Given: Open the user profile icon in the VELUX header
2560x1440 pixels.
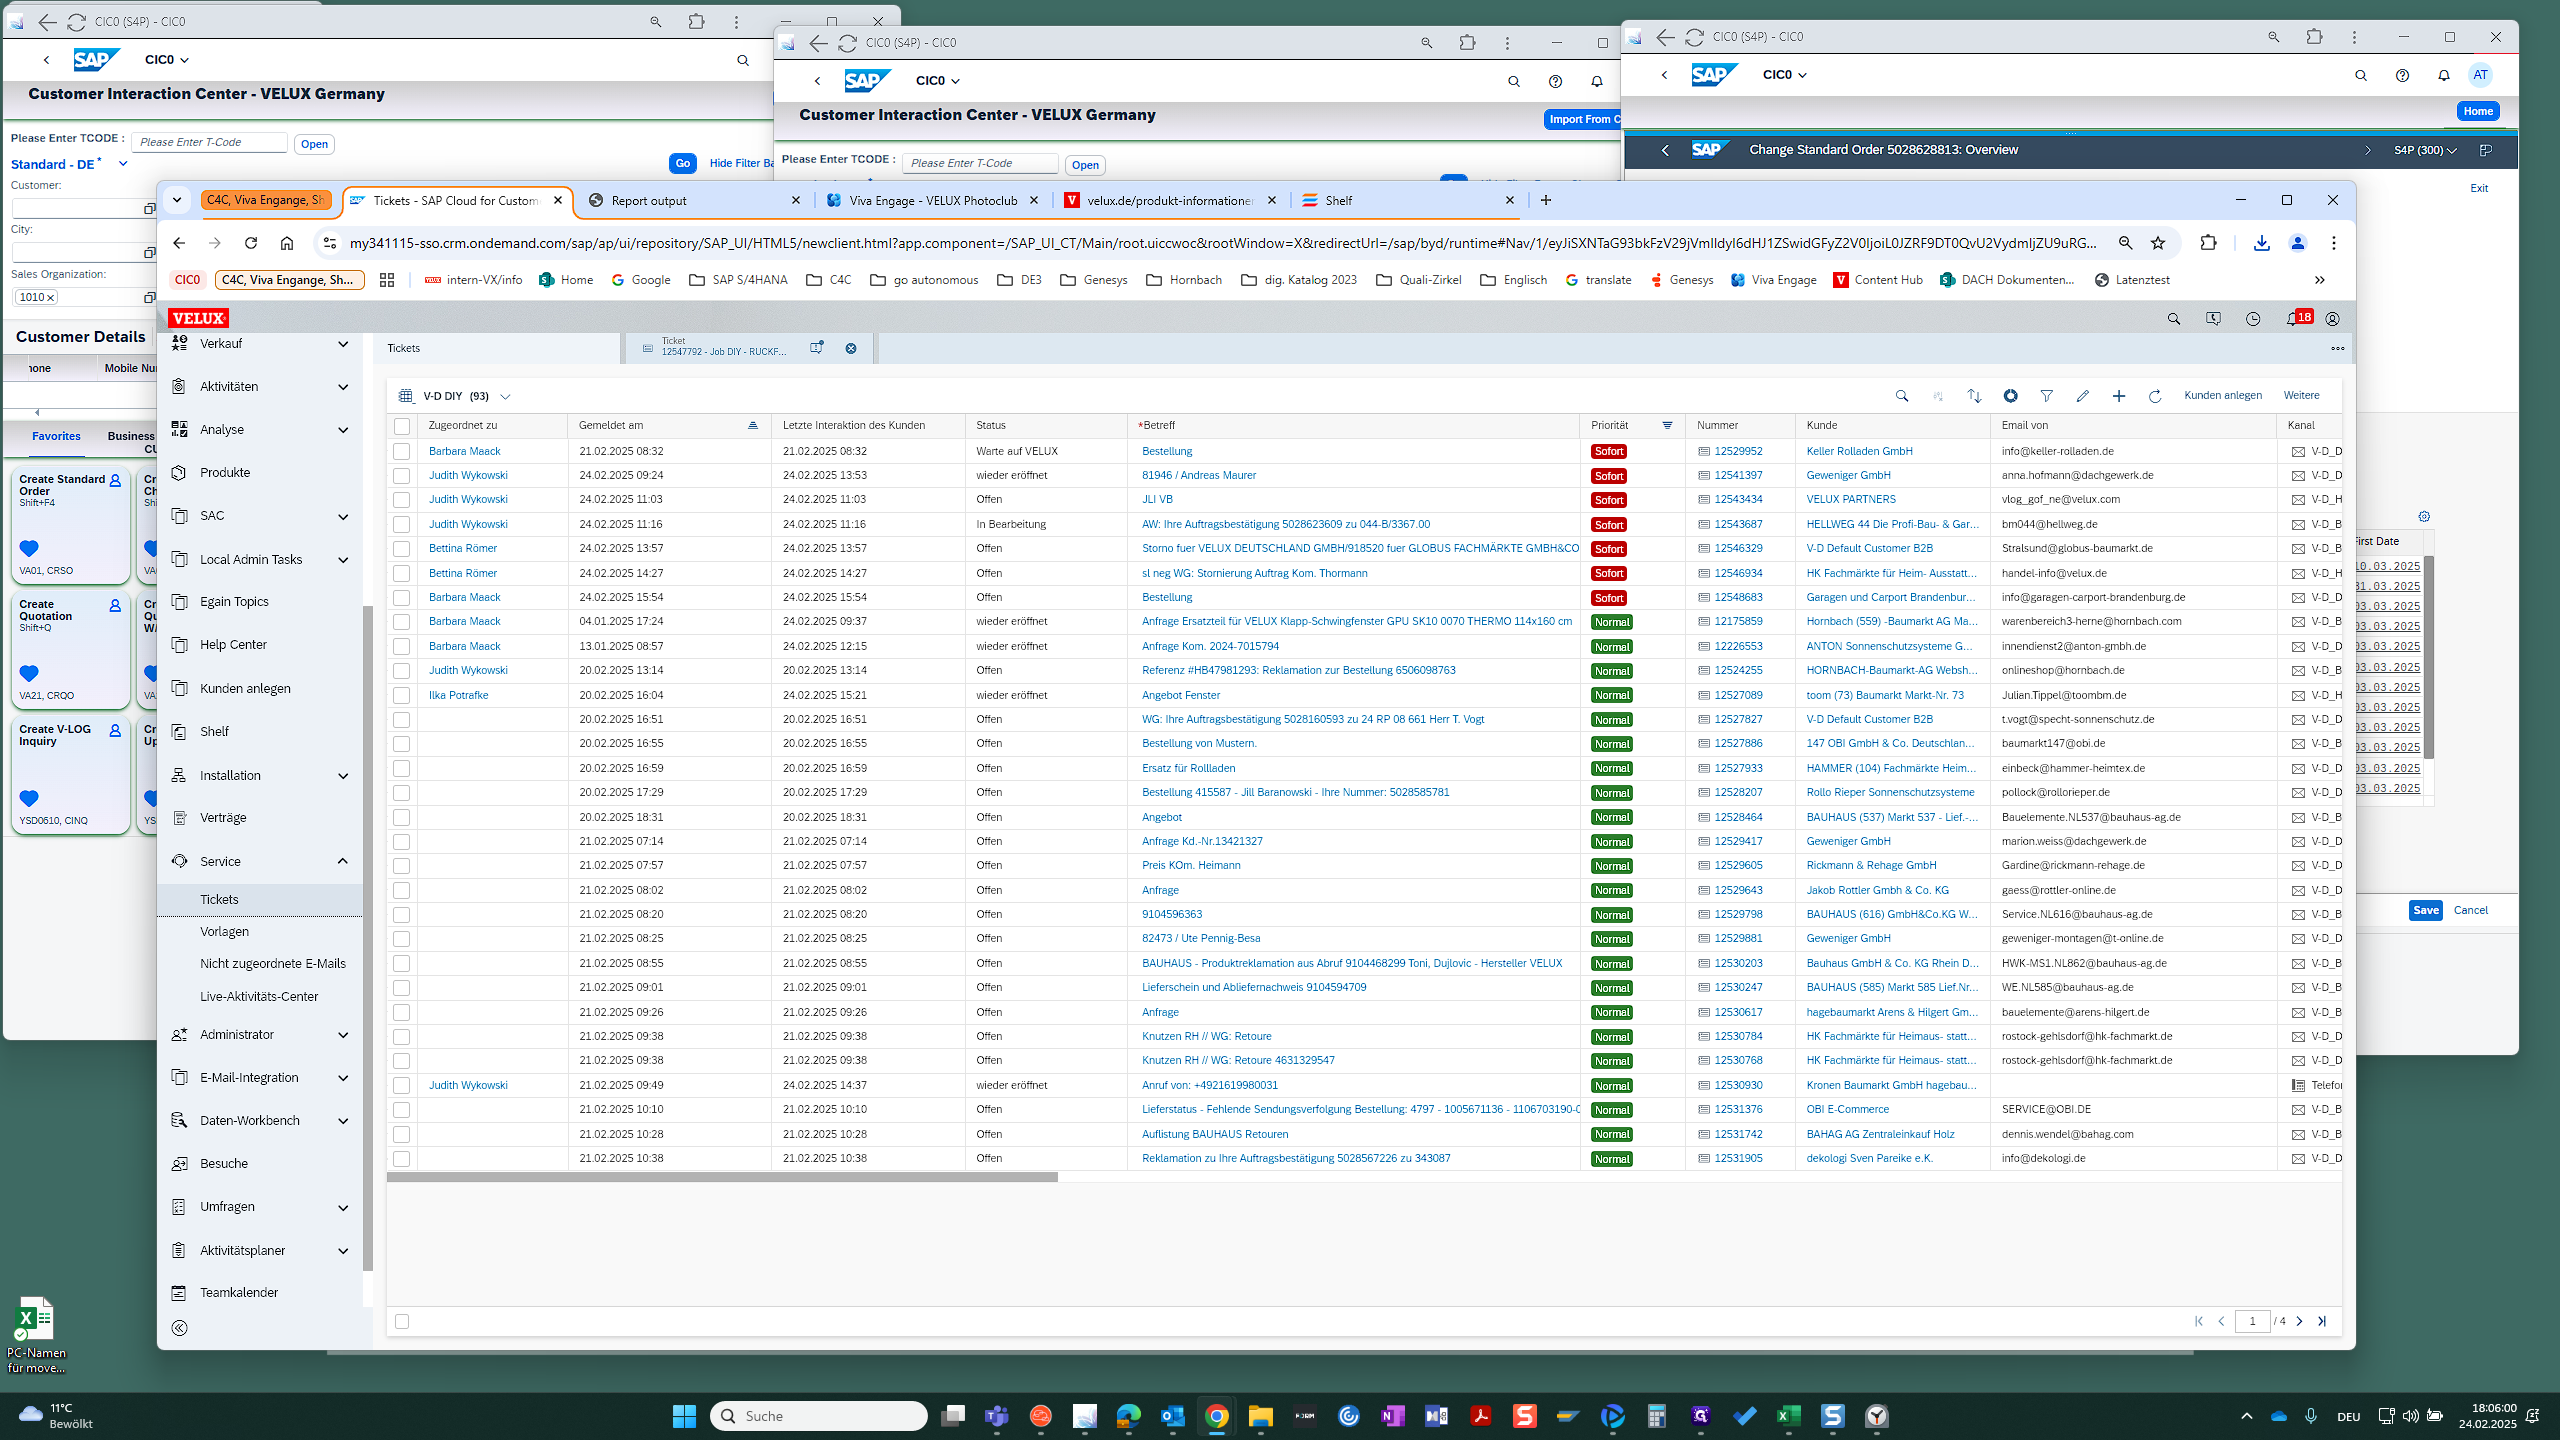Looking at the screenshot, I should 2332,319.
